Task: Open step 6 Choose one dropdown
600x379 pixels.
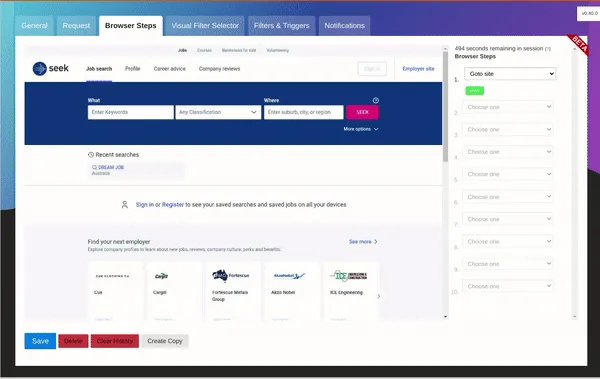Action: (508, 197)
